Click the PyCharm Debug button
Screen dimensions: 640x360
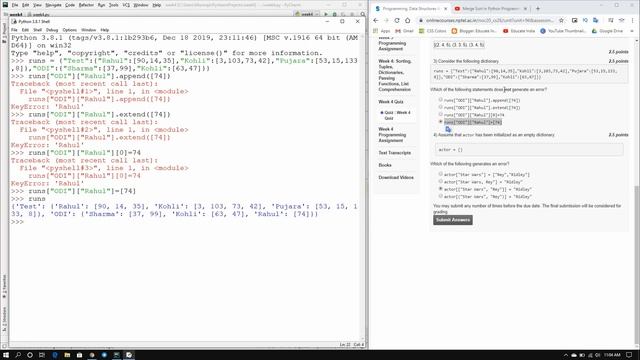tap(334, 14)
